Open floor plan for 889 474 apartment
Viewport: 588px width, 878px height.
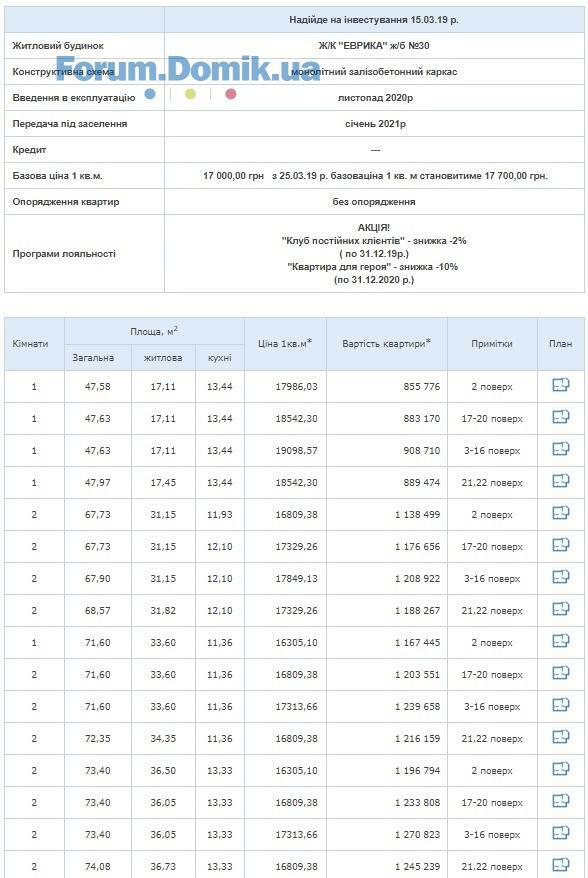(561, 480)
